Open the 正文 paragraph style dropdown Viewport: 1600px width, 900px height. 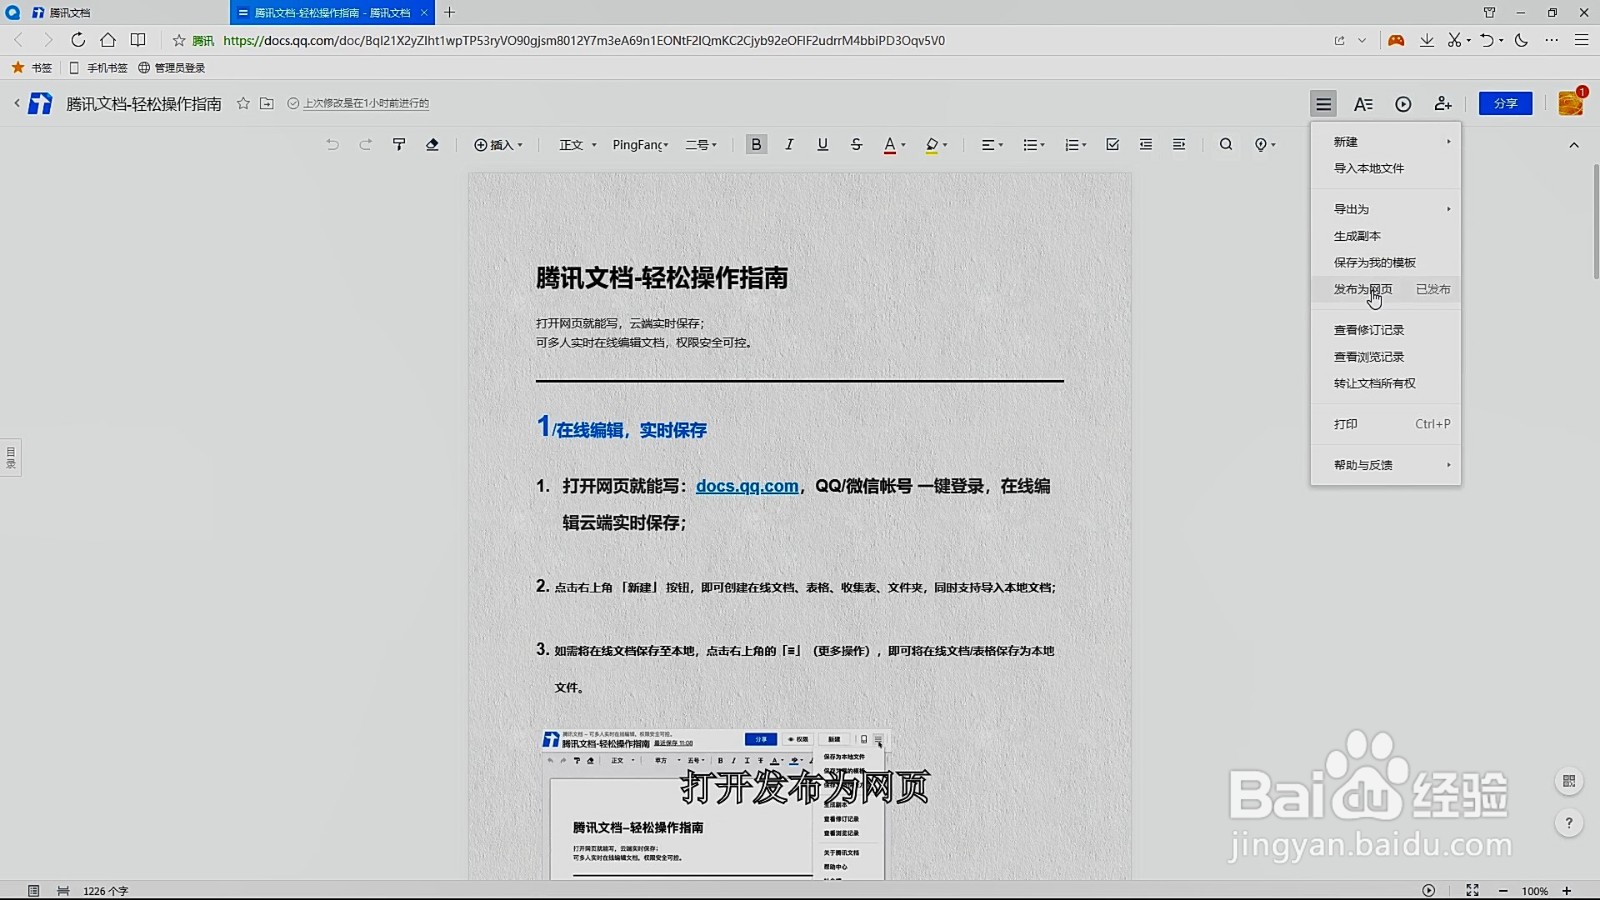click(577, 145)
